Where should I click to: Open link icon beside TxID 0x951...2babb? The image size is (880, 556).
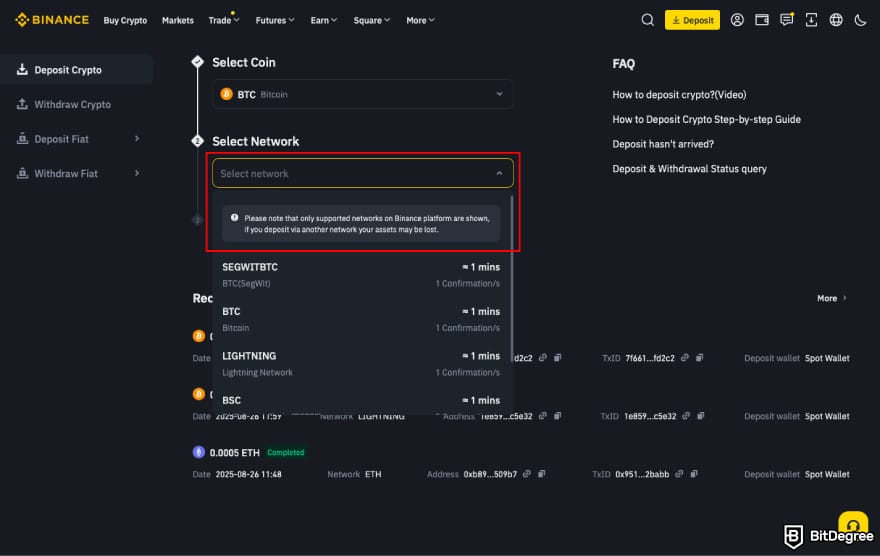[x=679, y=474]
